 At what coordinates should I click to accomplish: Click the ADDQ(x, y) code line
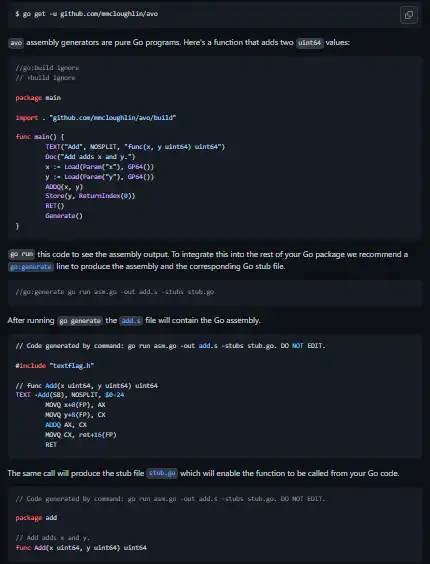pyautogui.click(x=64, y=187)
